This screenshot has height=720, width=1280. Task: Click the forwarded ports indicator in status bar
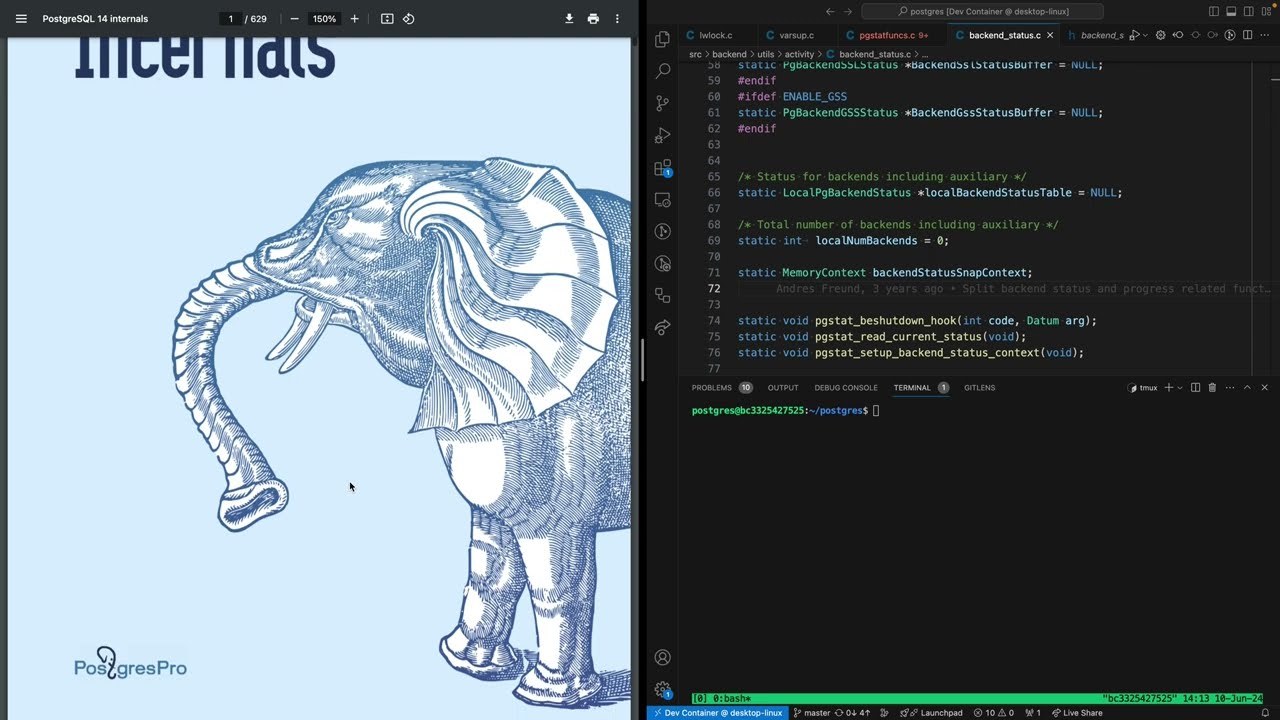pos(1031,713)
